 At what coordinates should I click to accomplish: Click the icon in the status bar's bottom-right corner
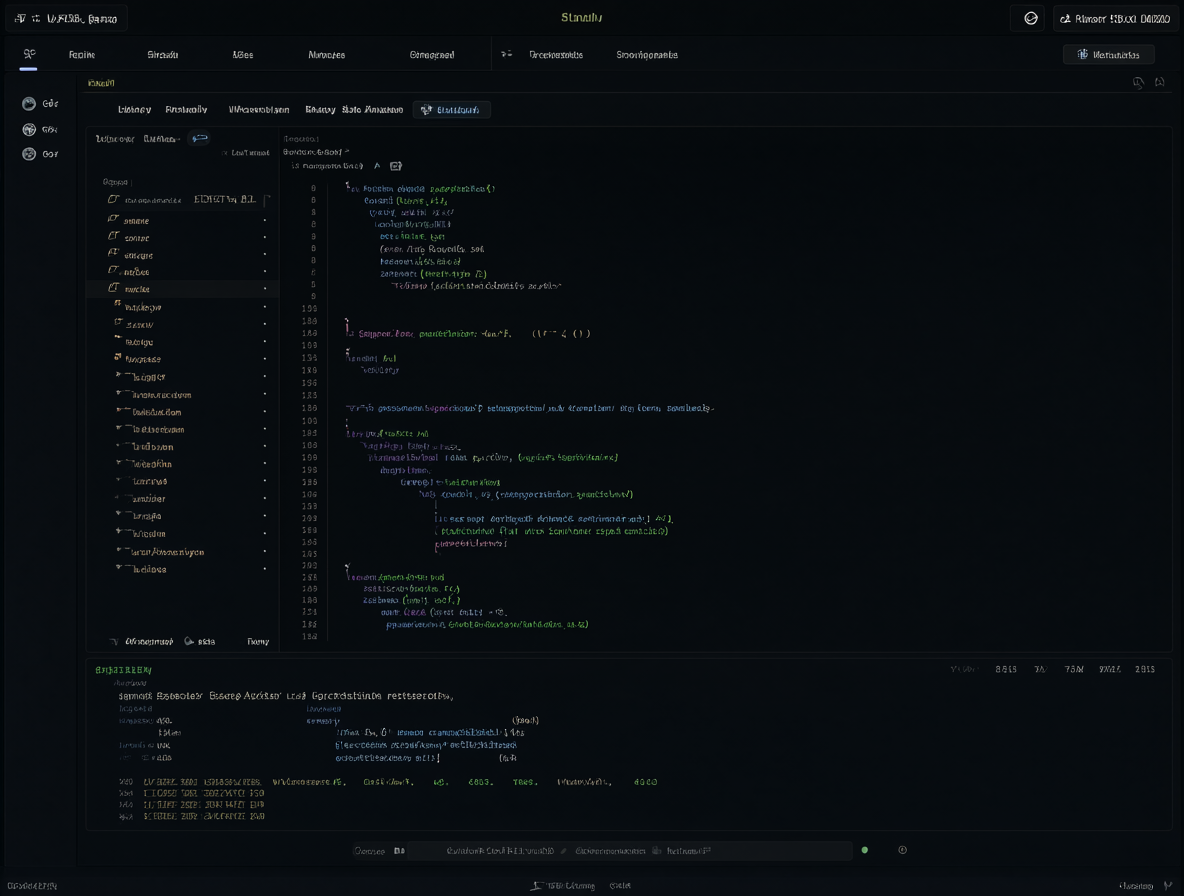(1168, 886)
